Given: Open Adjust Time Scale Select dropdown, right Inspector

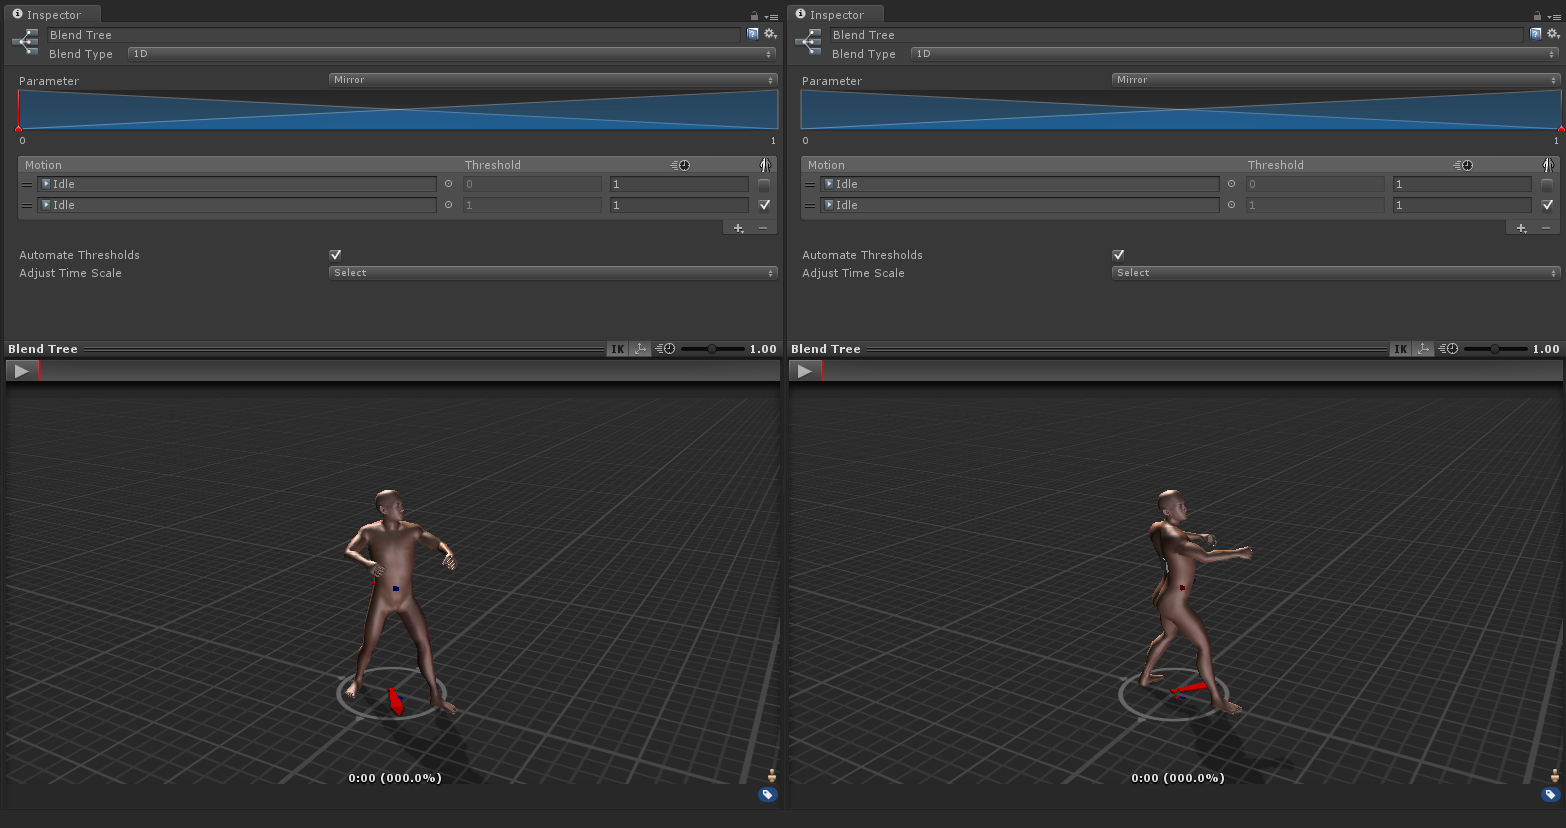Looking at the screenshot, I should click(1336, 273).
